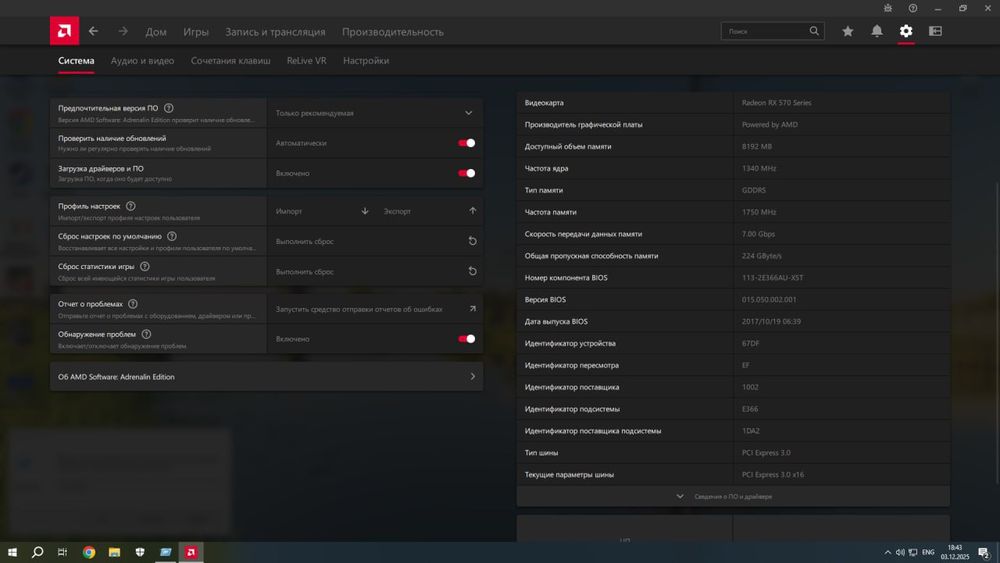Select Сочетания клавиш sub-tab
This screenshot has height=563, width=1000.
click(230, 61)
